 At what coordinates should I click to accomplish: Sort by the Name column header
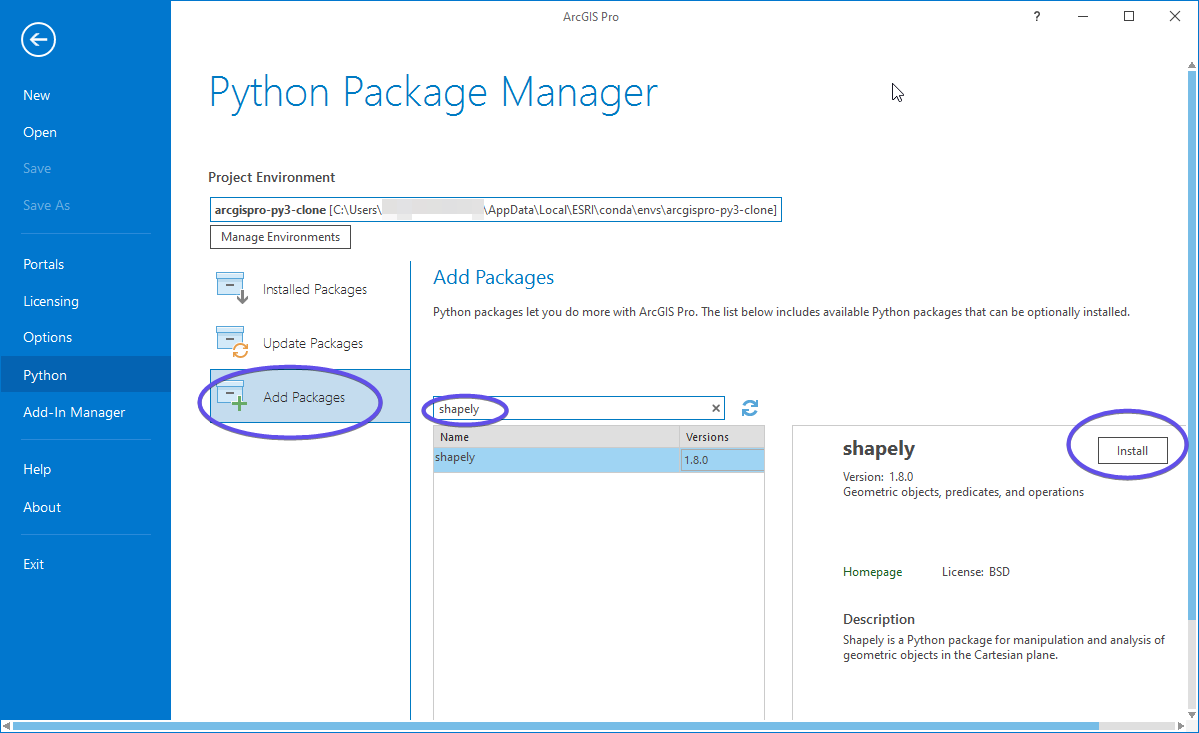point(556,437)
